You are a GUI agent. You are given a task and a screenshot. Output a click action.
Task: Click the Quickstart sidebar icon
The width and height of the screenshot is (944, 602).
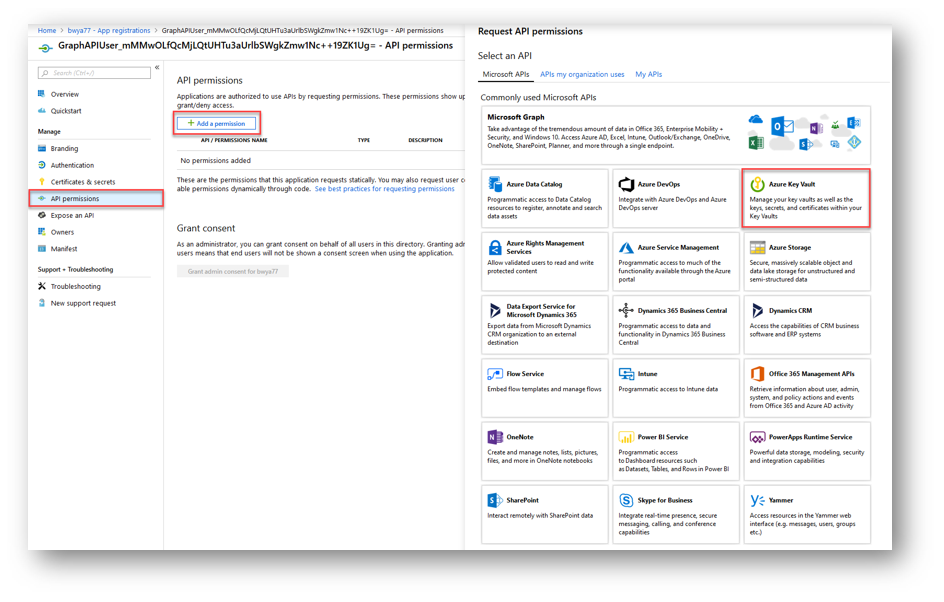pyautogui.click(x=42, y=111)
